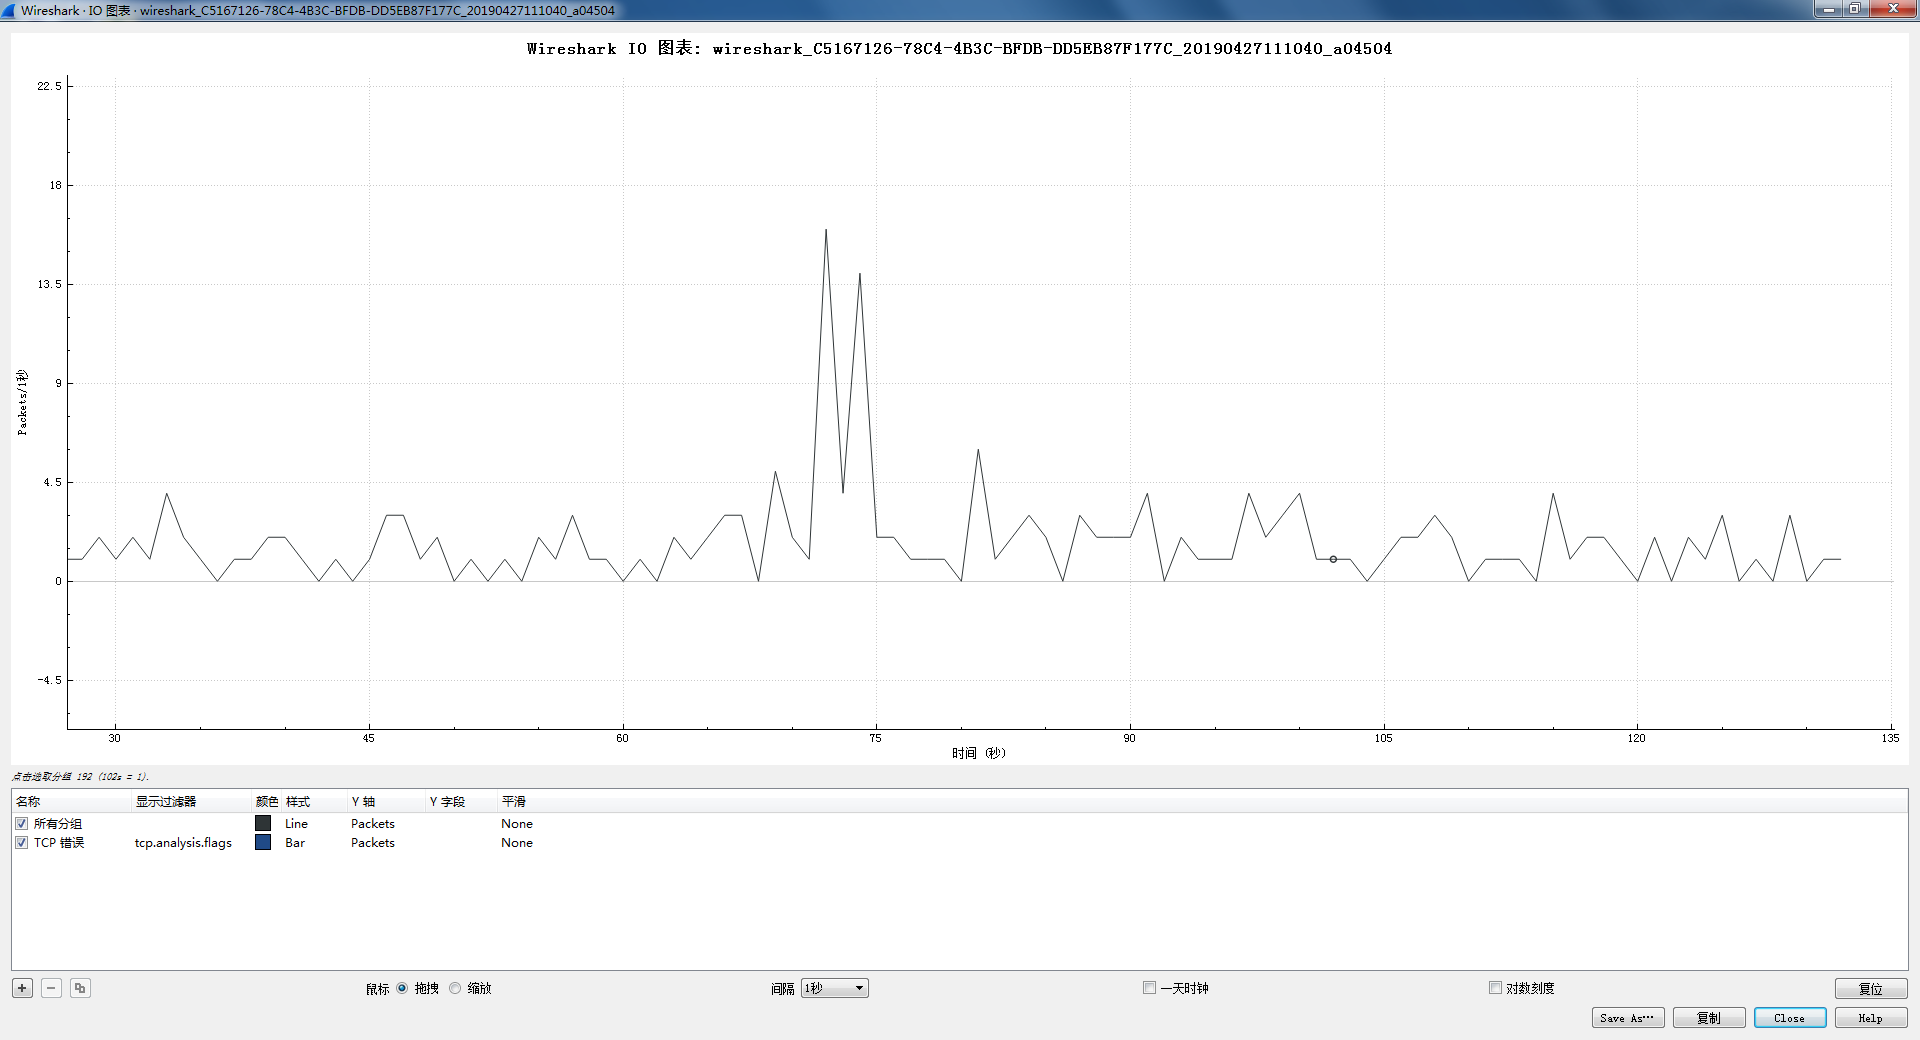Click the Bar style cell for TCP 错误
The image size is (1920, 1040).
click(x=295, y=843)
